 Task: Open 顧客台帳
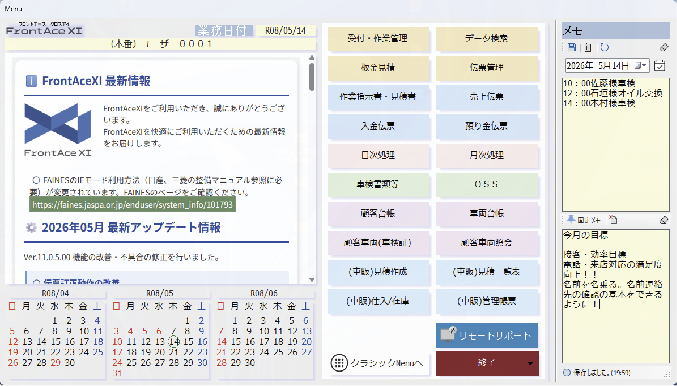pyautogui.click(x=378, y=213)
